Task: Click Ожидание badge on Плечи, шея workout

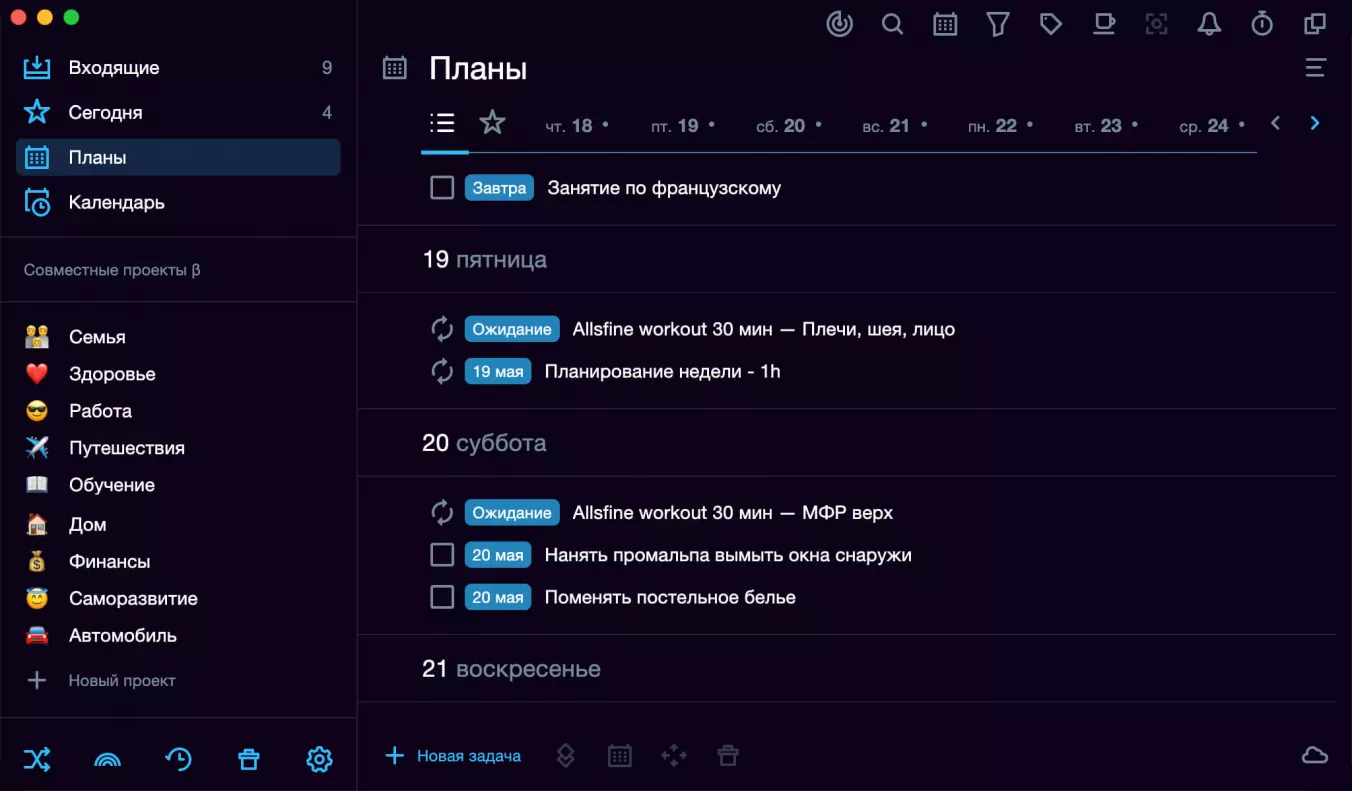Action: (x=512, y=329)
